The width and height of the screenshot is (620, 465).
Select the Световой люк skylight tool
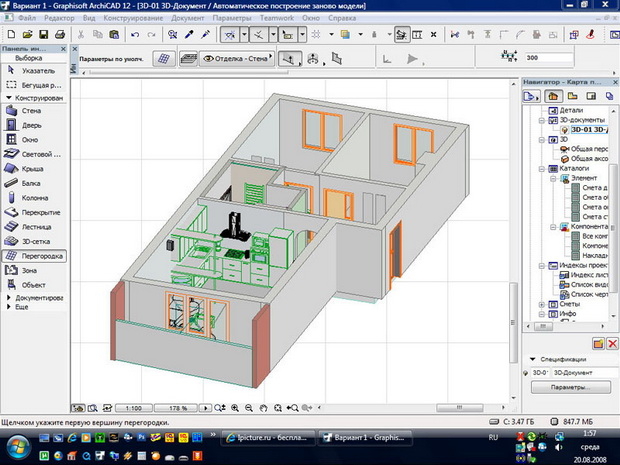pos(34,154)
